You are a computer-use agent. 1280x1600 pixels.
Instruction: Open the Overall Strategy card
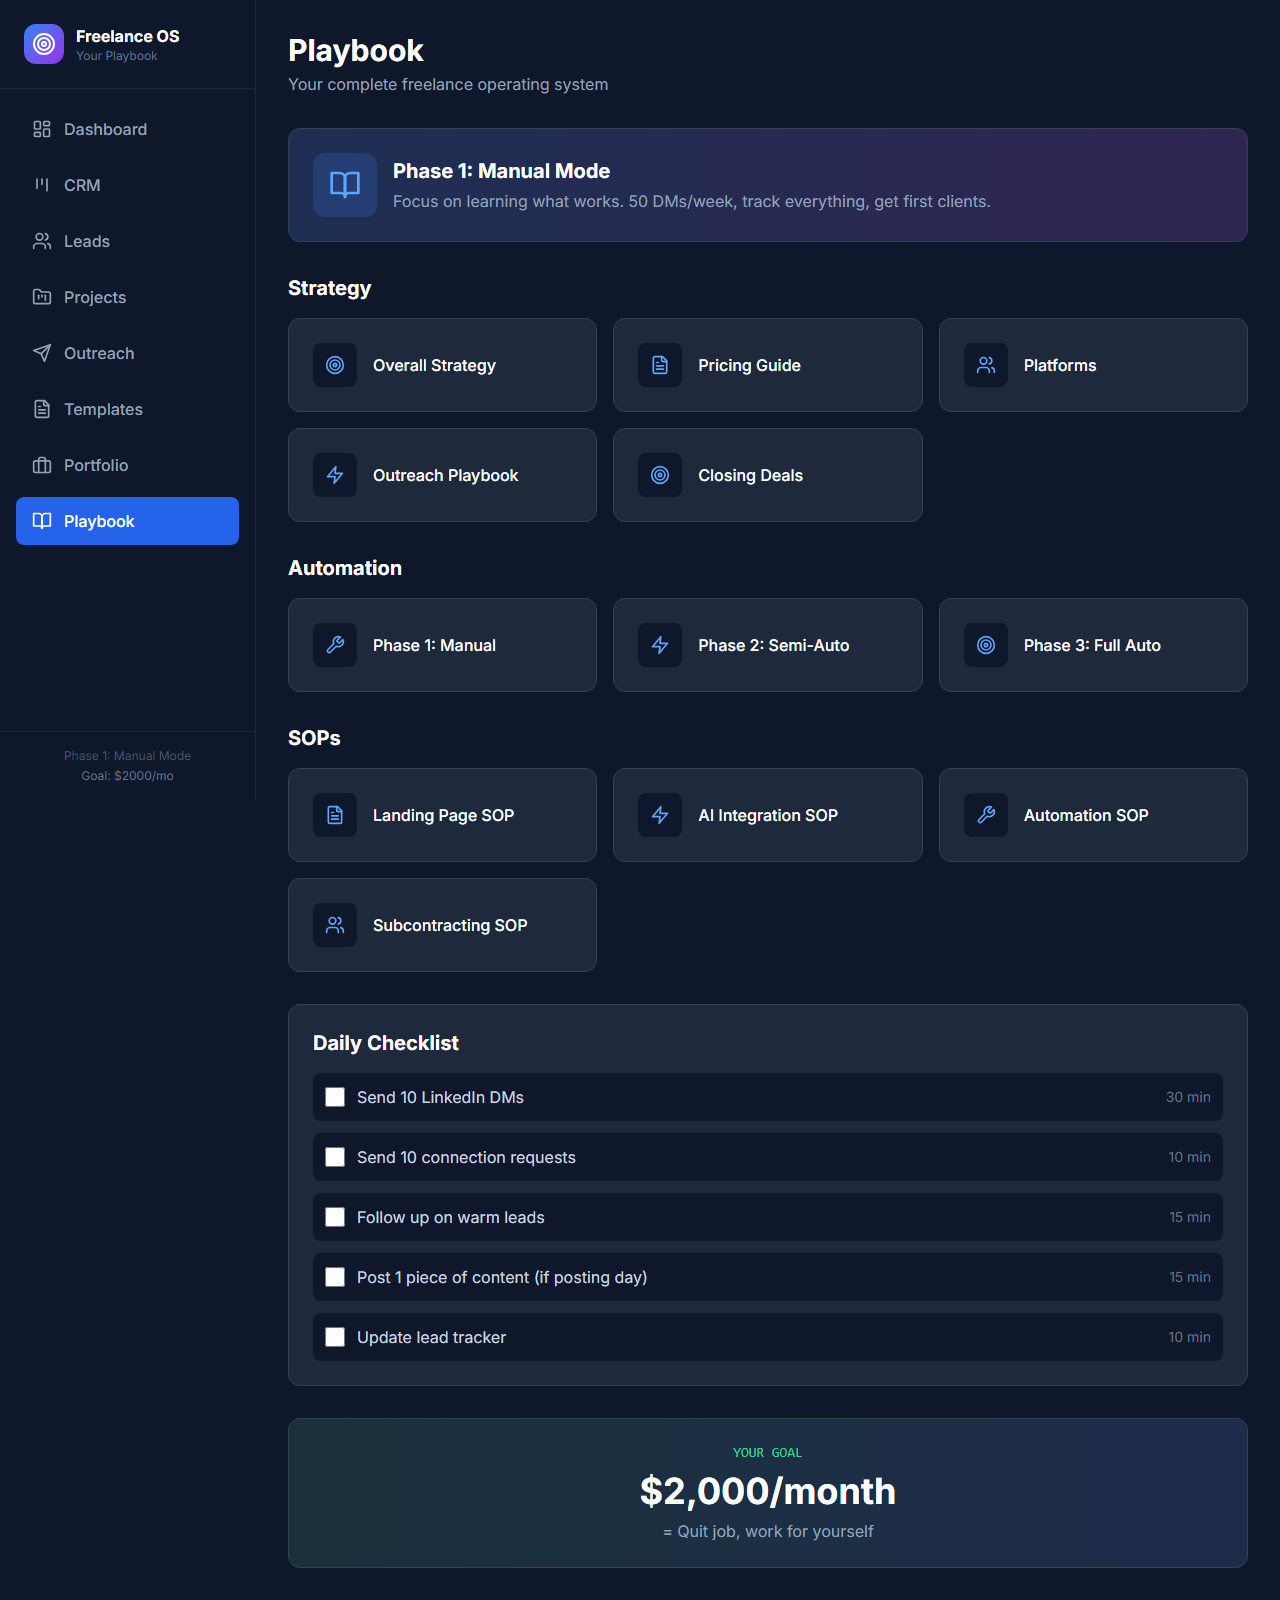pyautogui.click(x=442, y=365)
